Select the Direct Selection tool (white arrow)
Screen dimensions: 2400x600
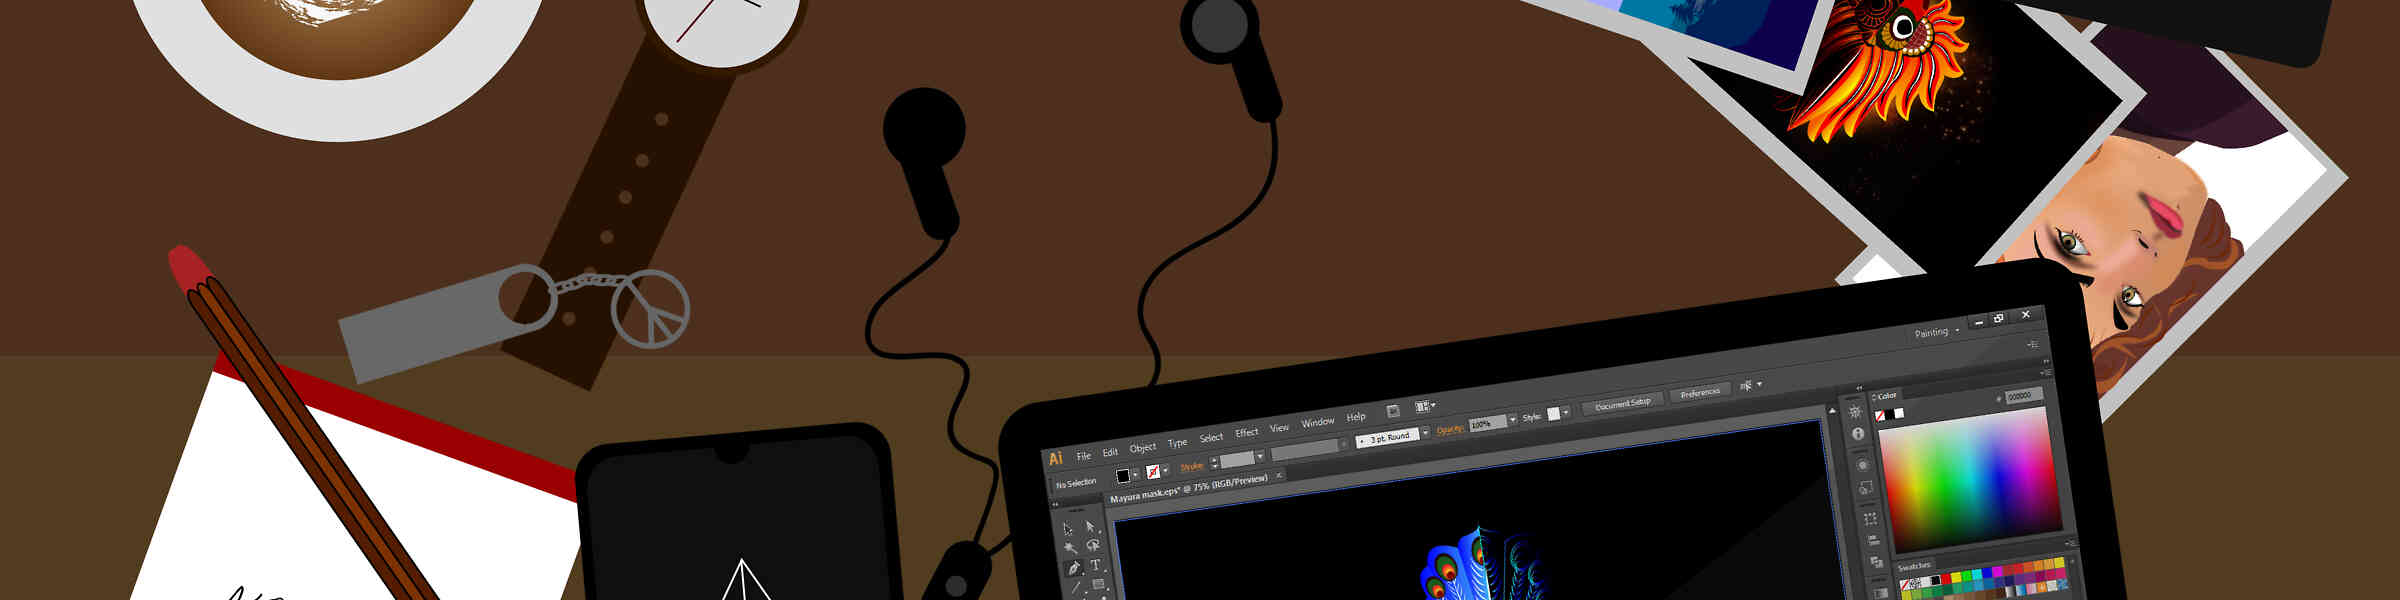(1090, 526)
